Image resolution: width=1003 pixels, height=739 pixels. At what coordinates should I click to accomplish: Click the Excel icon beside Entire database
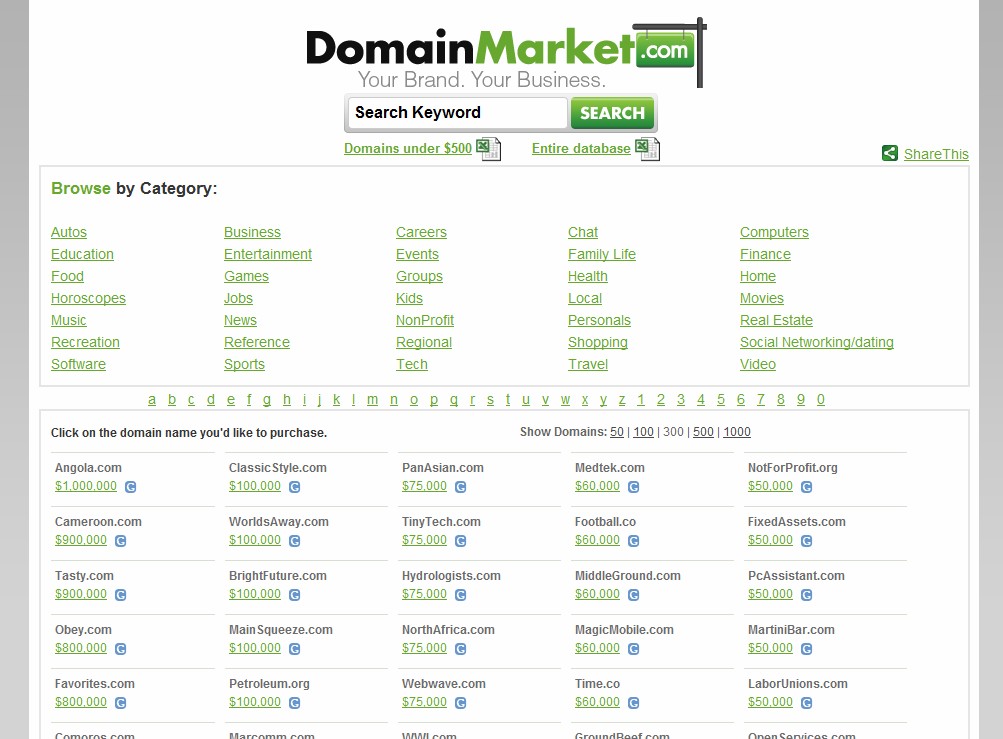[647, 149]
